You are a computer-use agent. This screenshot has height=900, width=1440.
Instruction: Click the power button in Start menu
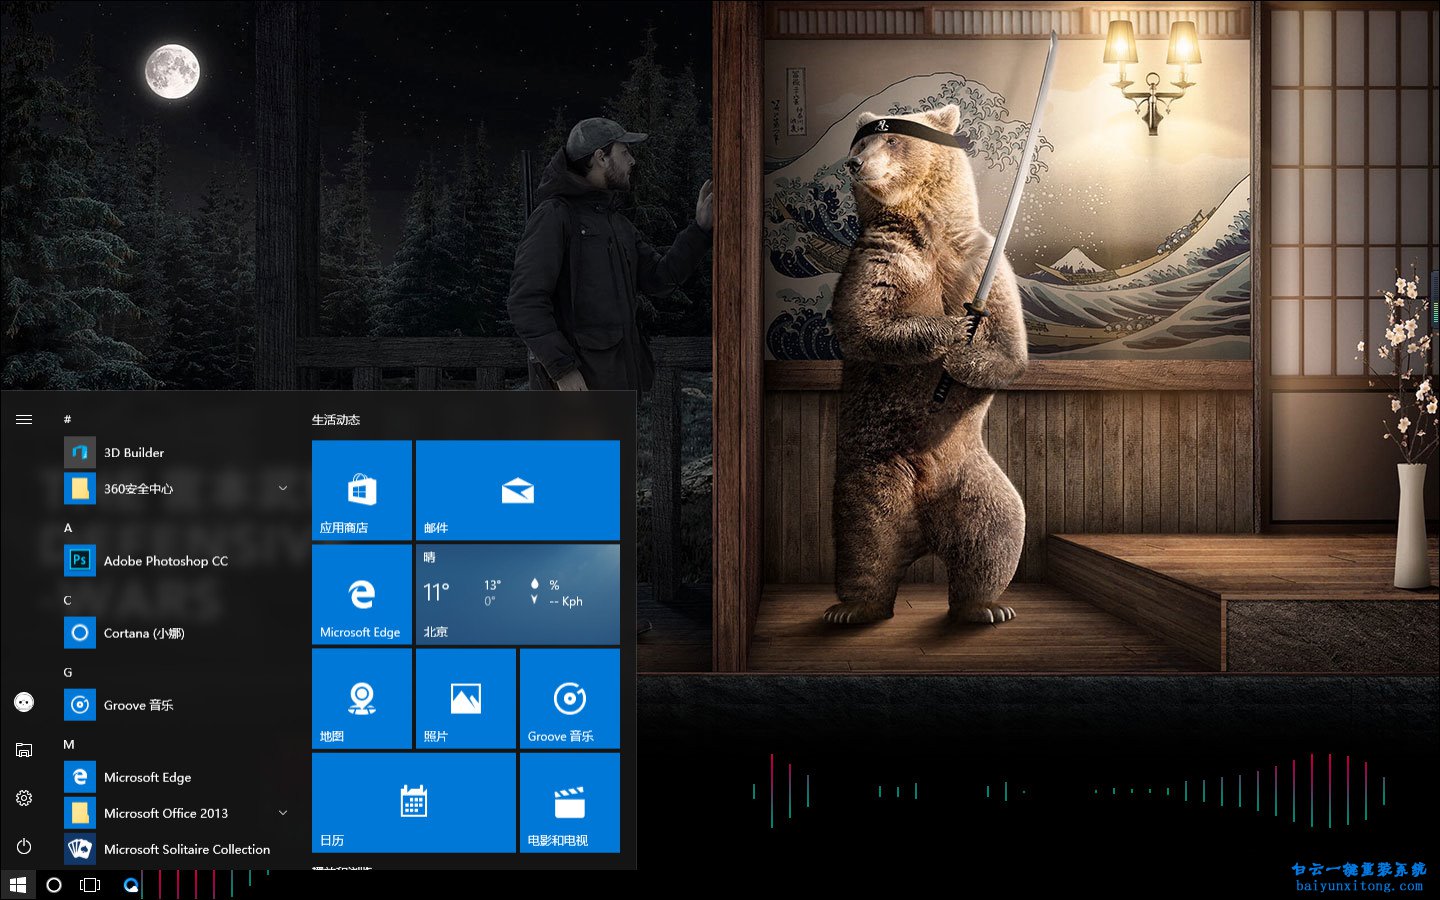tap(24, 846)
